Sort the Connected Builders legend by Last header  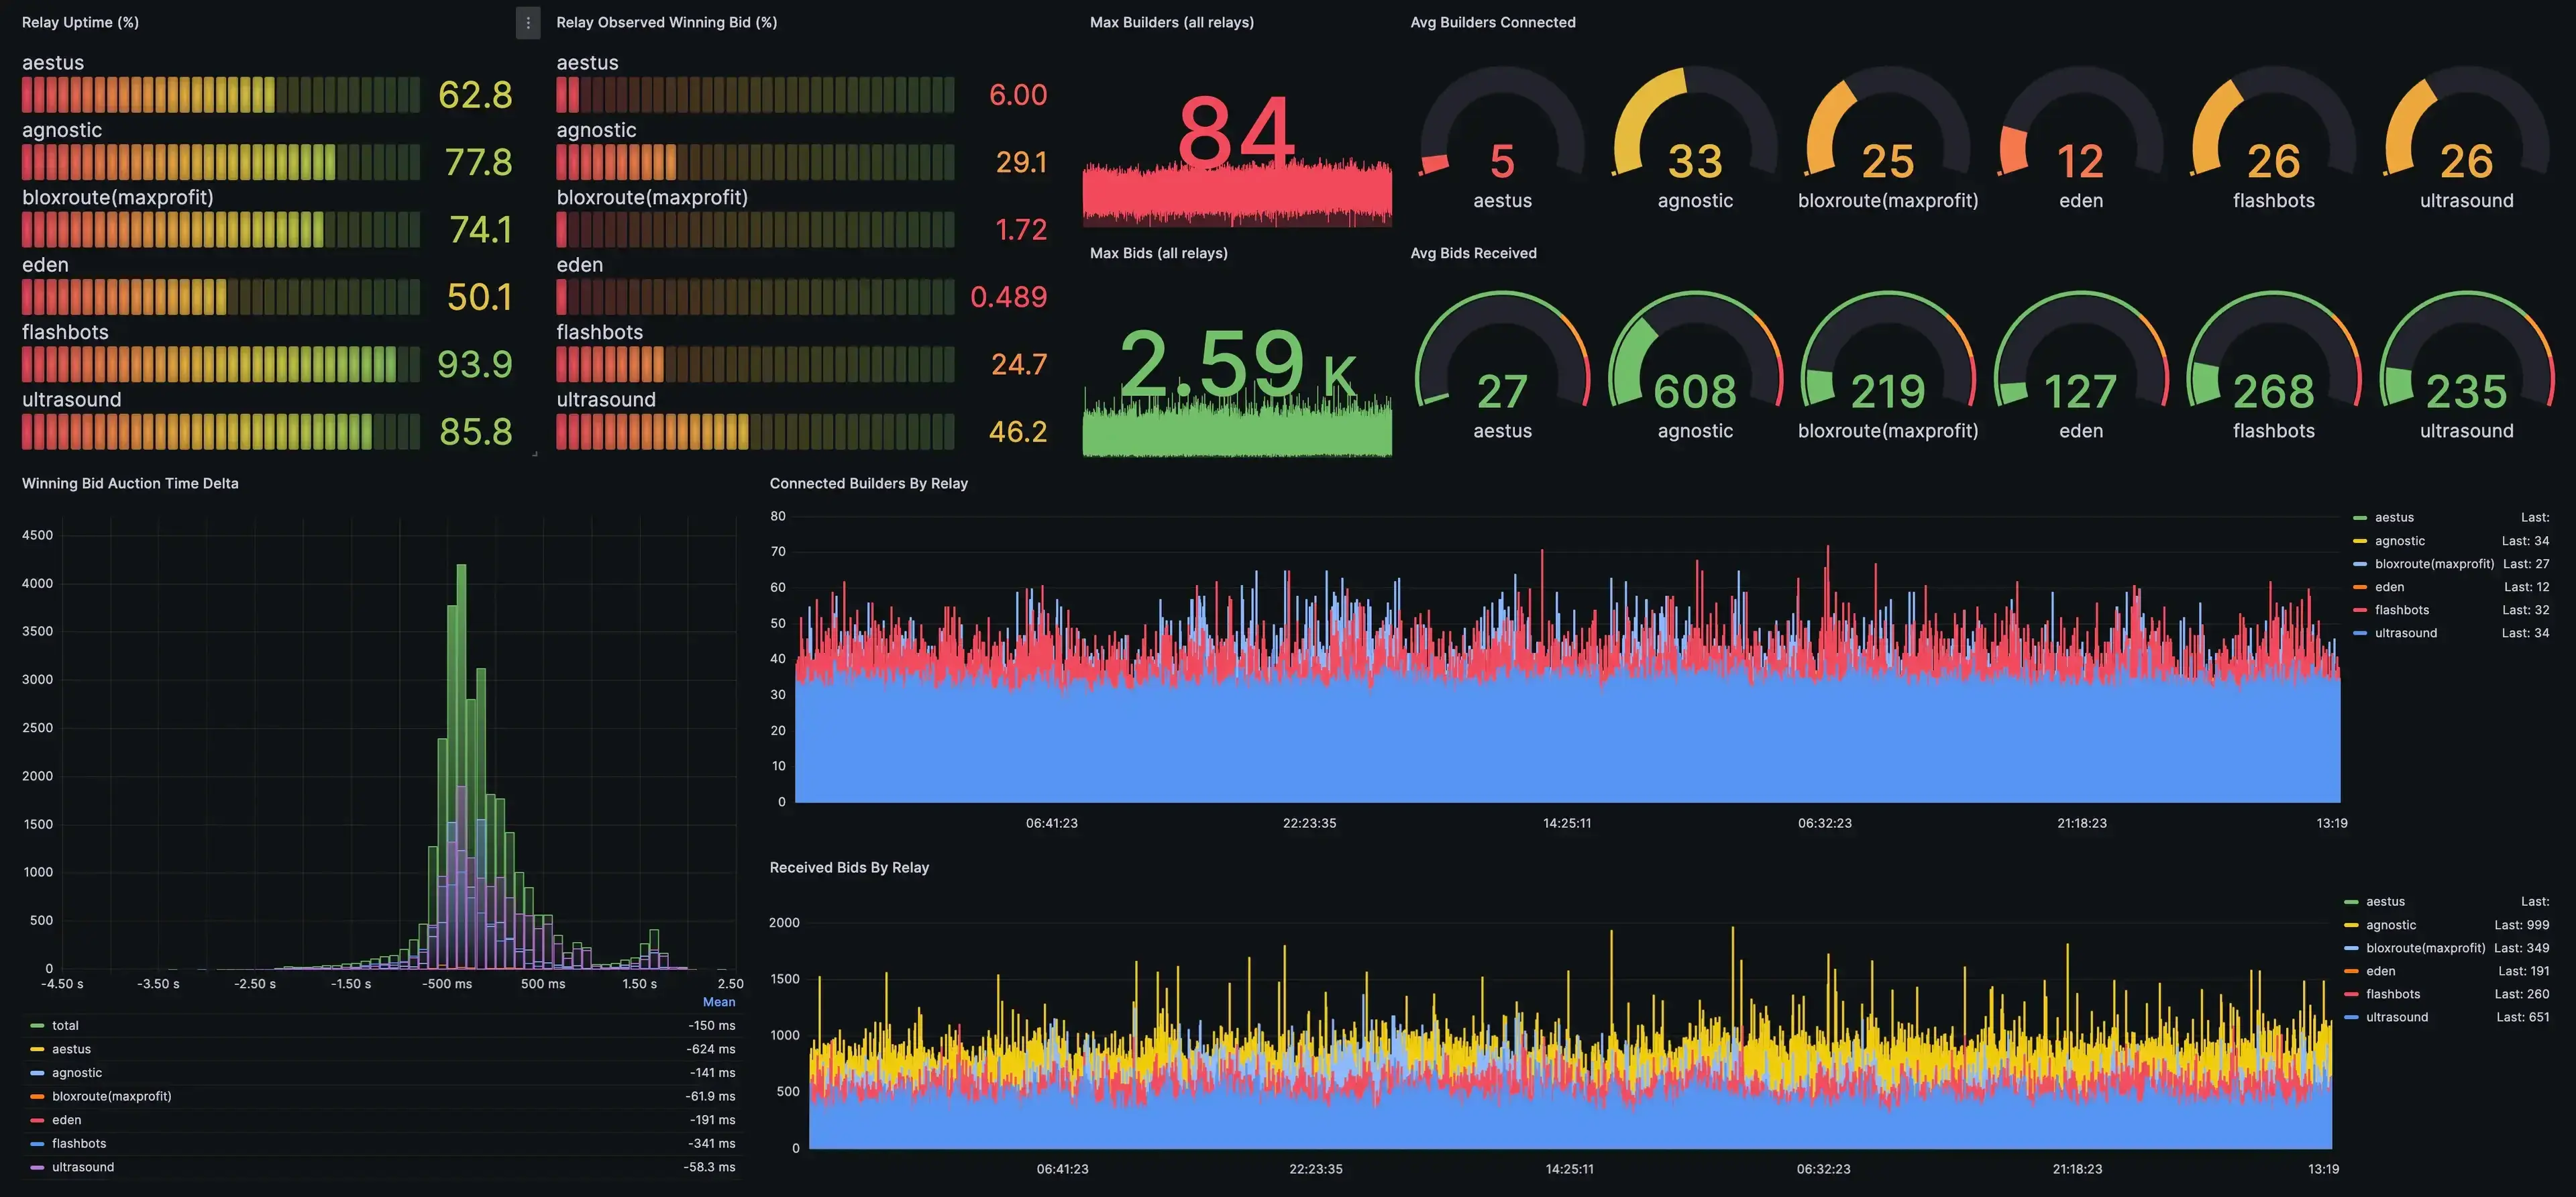[x=2534, y=517]
